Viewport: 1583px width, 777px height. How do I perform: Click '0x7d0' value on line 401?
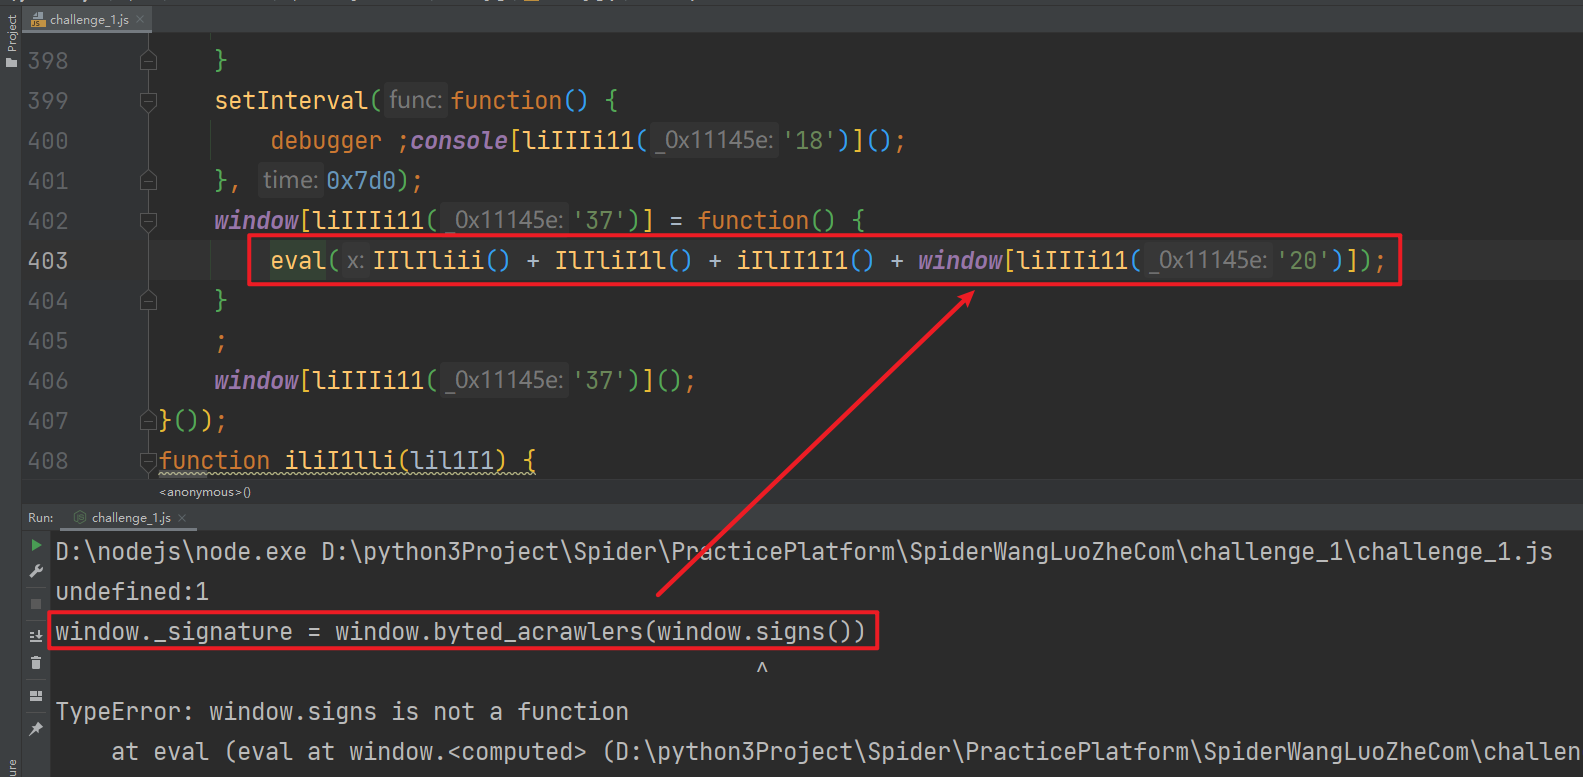361,181
